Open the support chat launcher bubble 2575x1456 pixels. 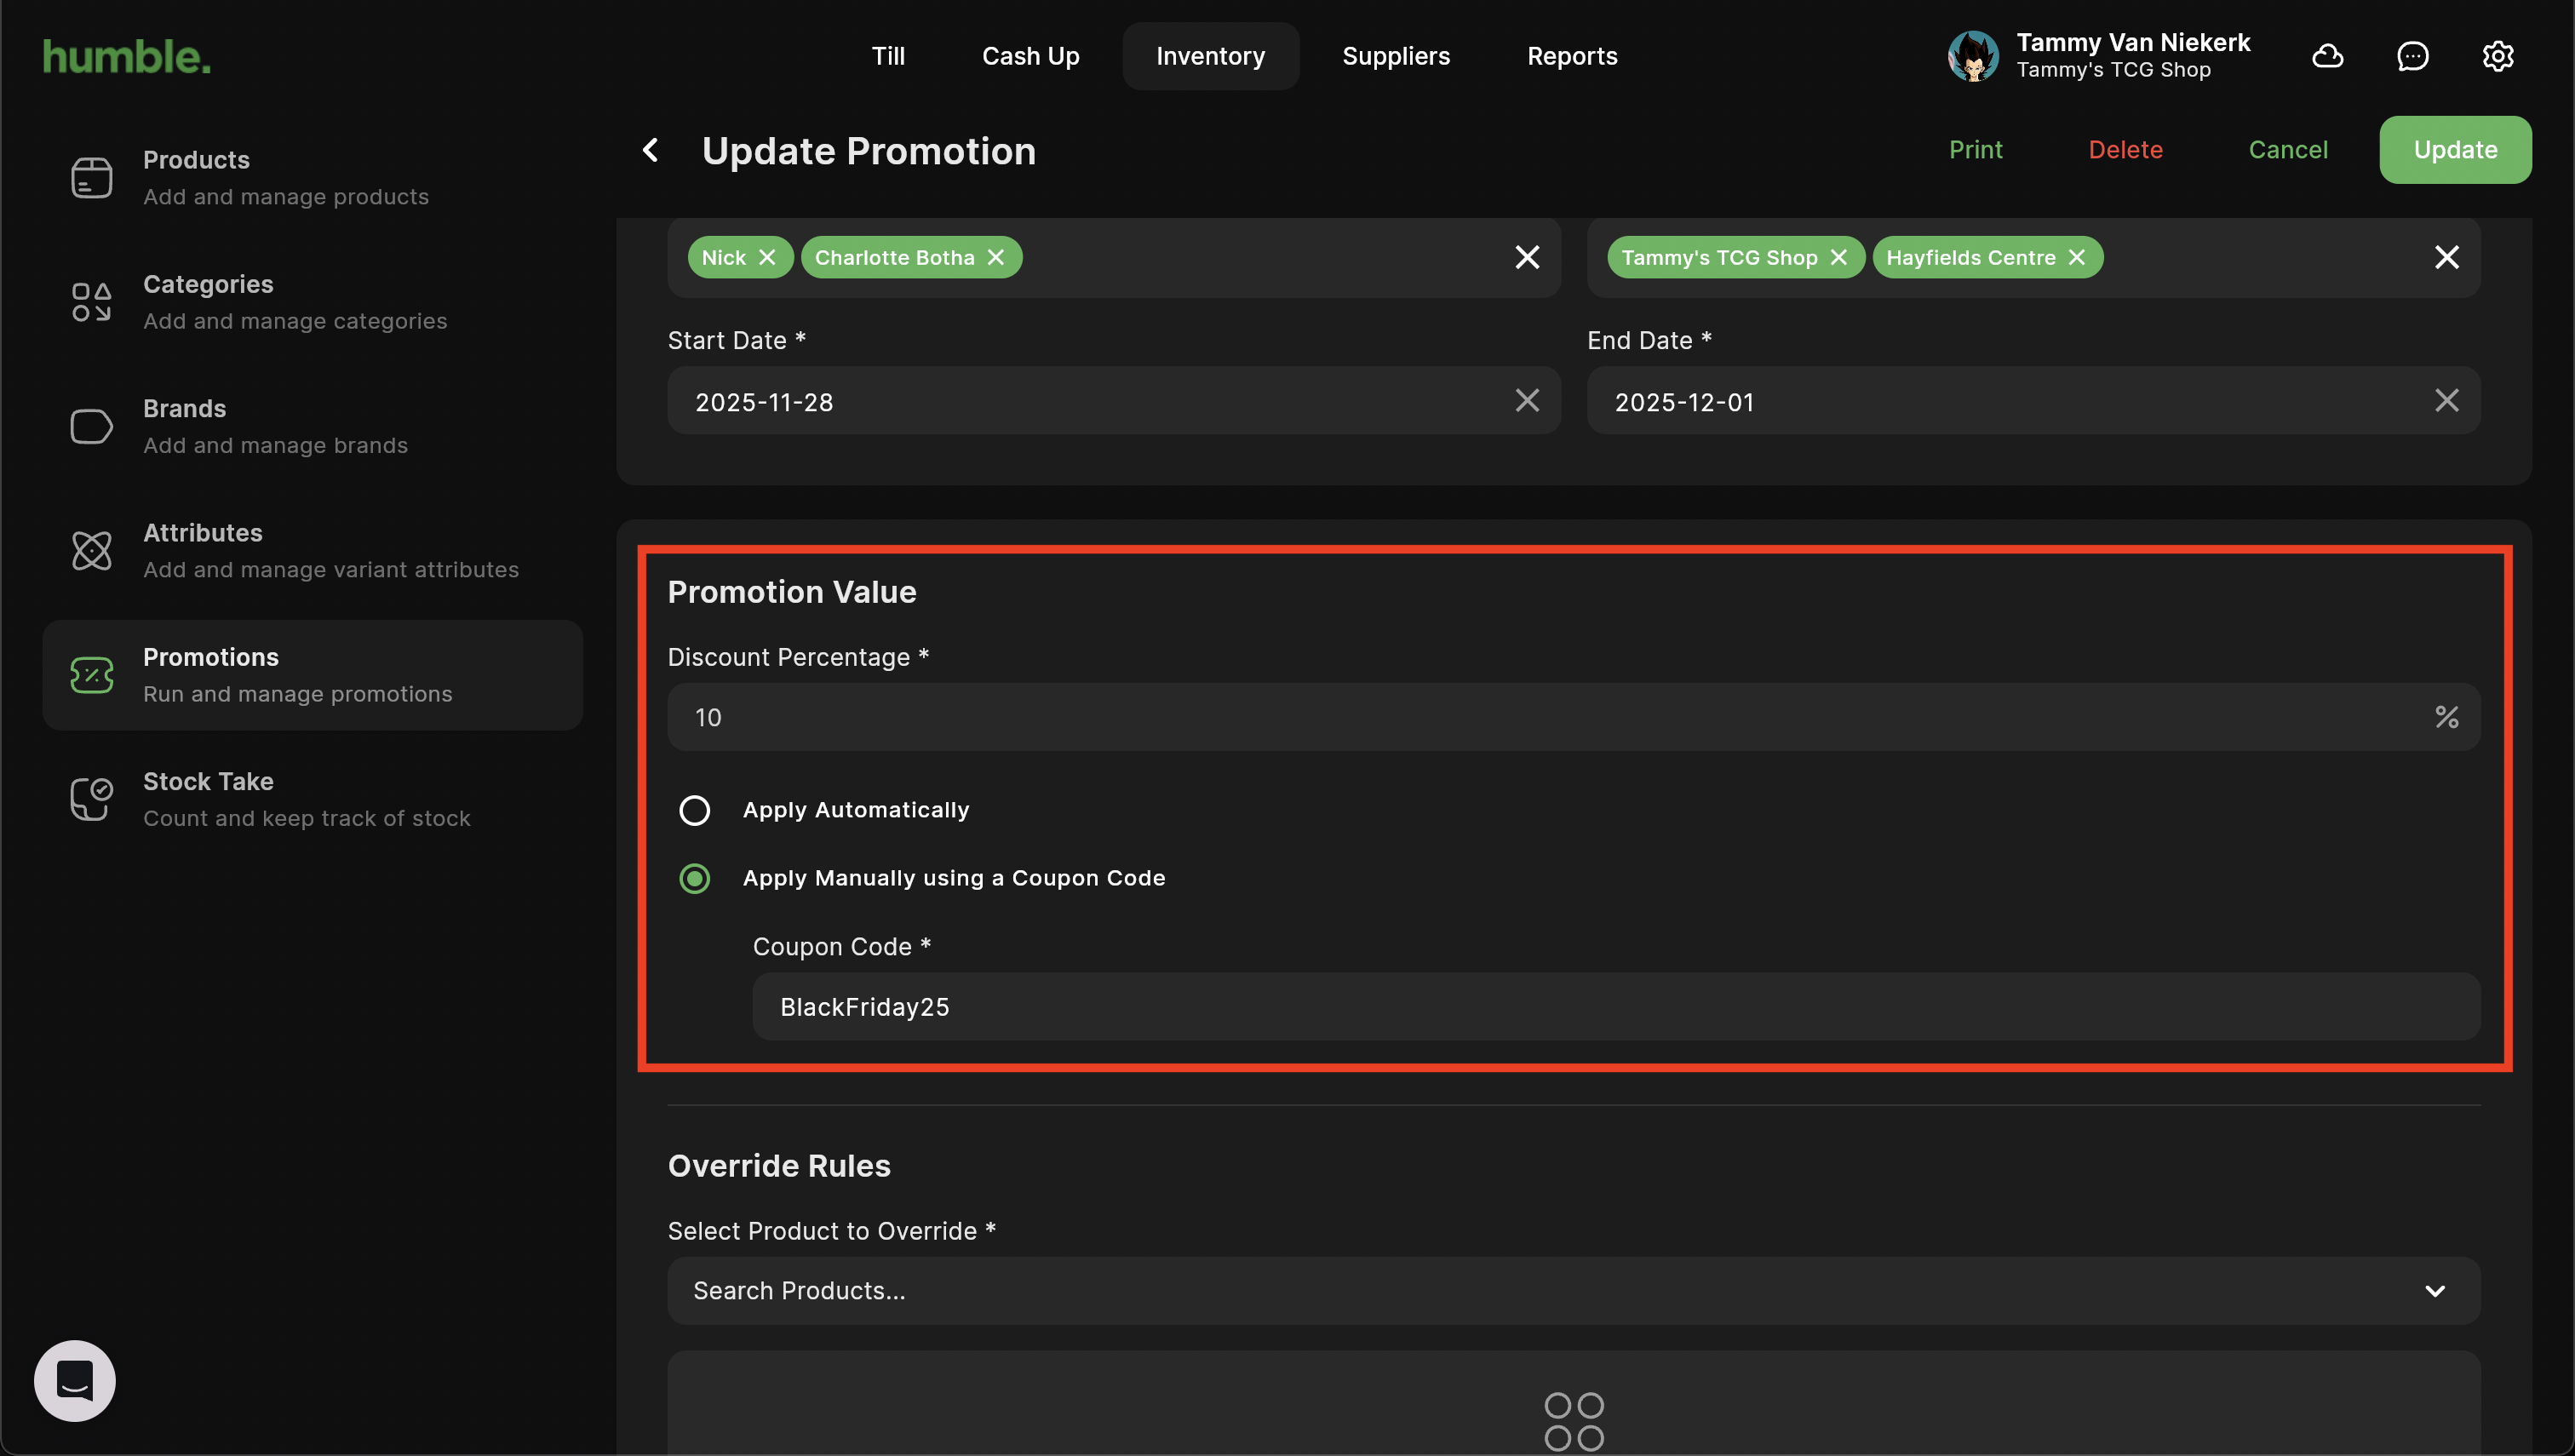click(x=75, y=1380)
